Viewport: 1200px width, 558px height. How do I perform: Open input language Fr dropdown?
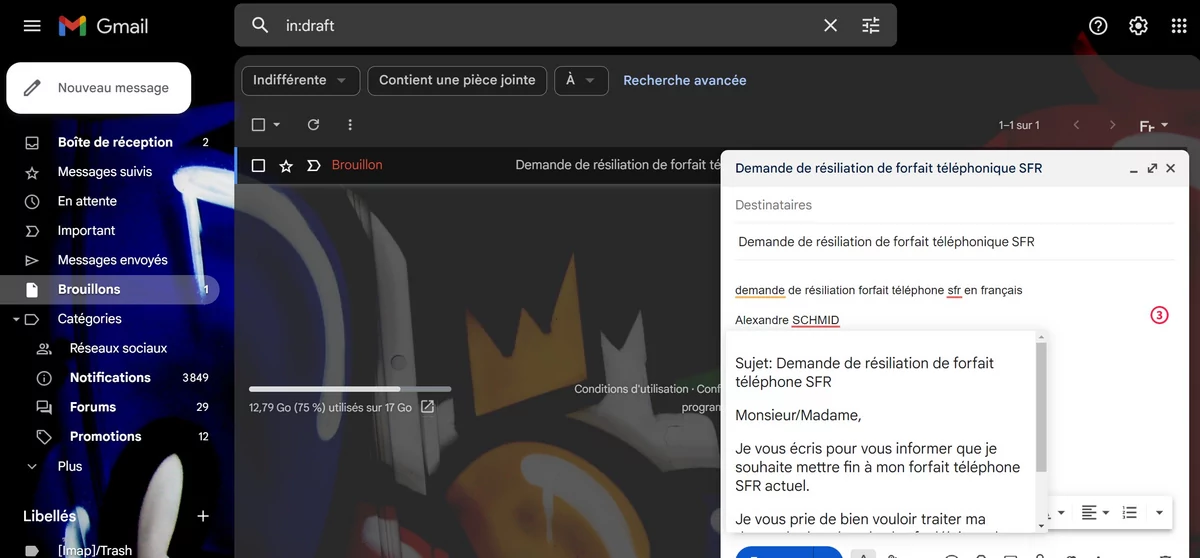(1153, 126)
